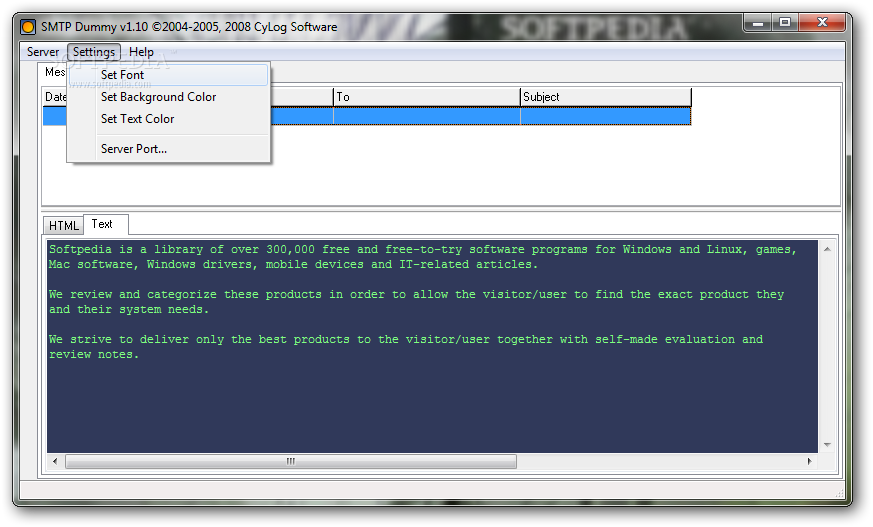
Task: Close the SMTP Dummy window
Action: [x=822, y=23]
